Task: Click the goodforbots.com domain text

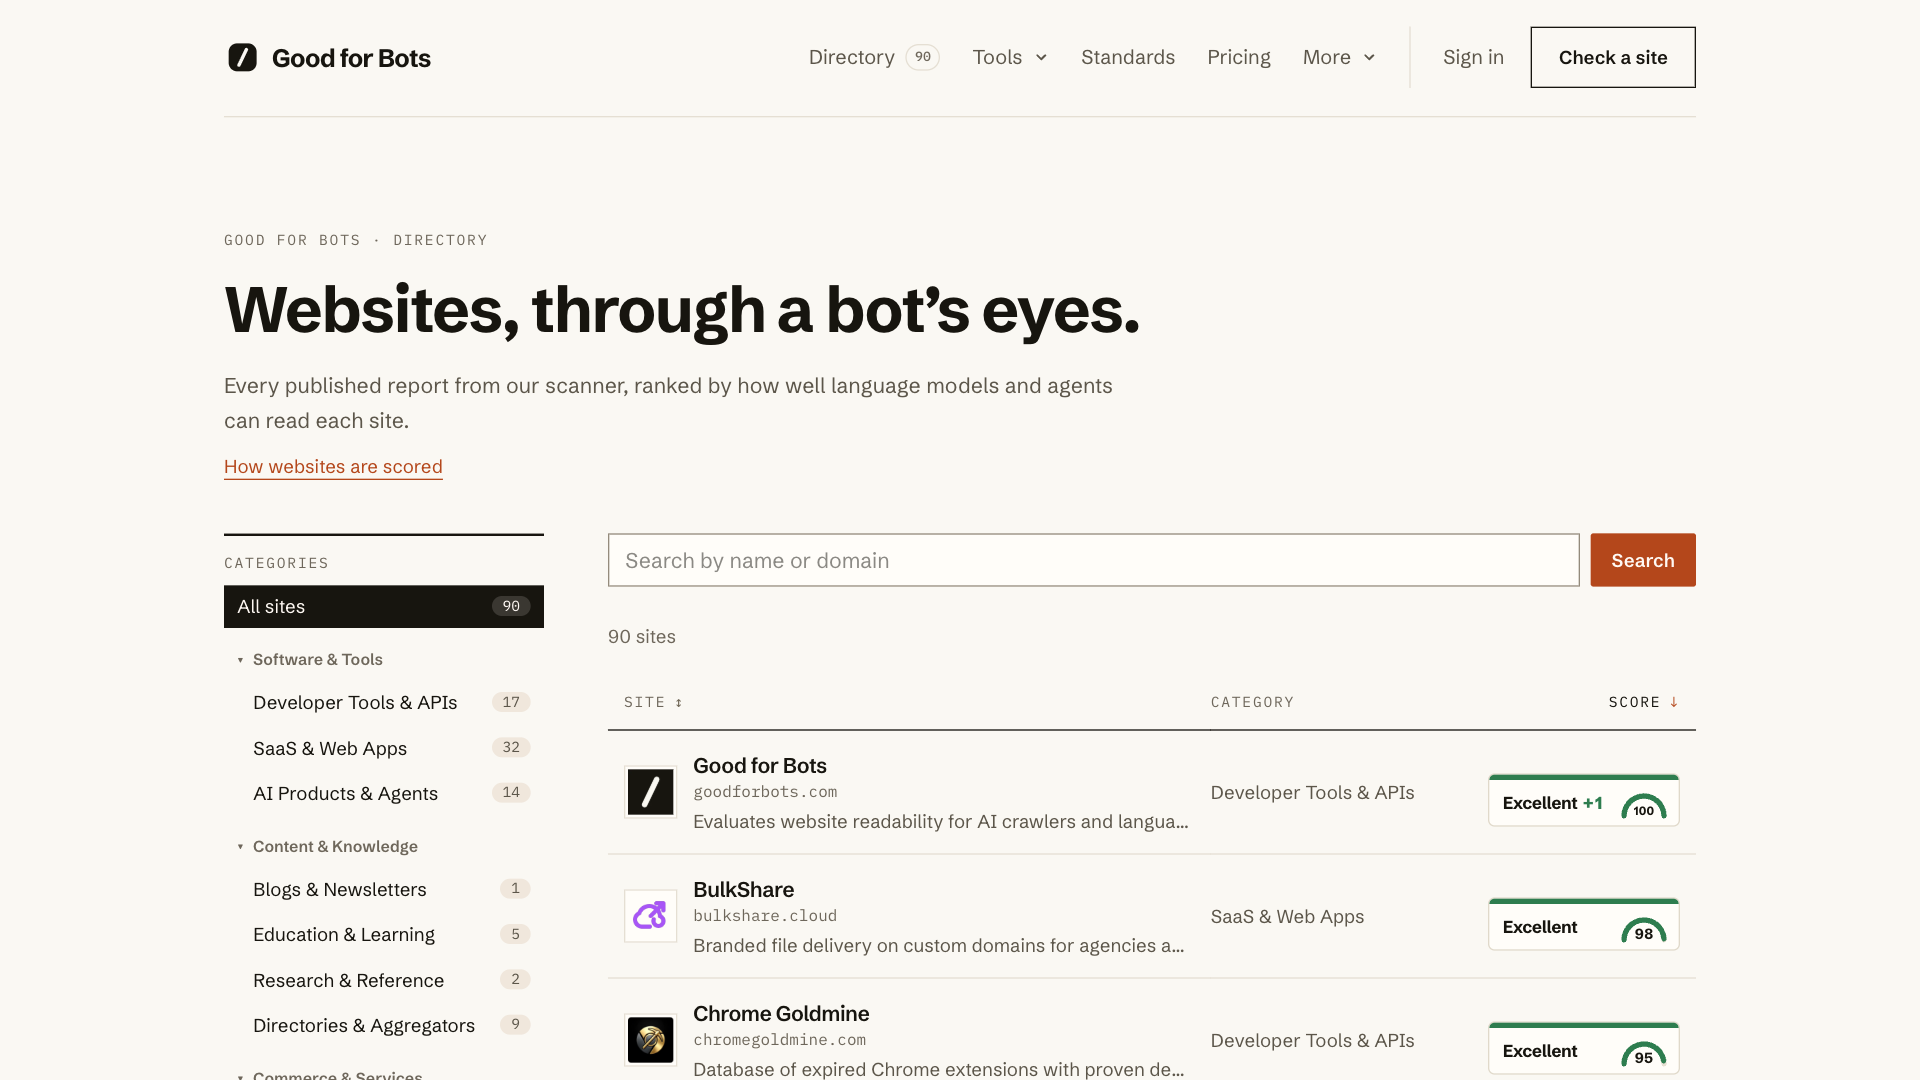Action: (x=765, y=792)
